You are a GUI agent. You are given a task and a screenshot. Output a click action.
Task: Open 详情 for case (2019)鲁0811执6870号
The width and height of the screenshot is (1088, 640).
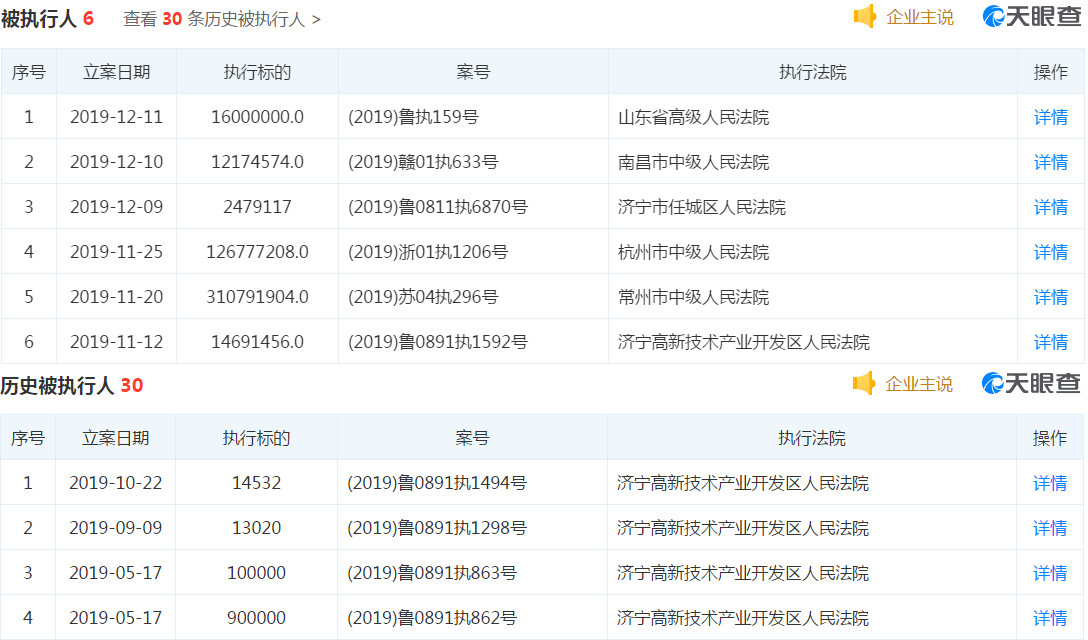(x=1051, y=207)
